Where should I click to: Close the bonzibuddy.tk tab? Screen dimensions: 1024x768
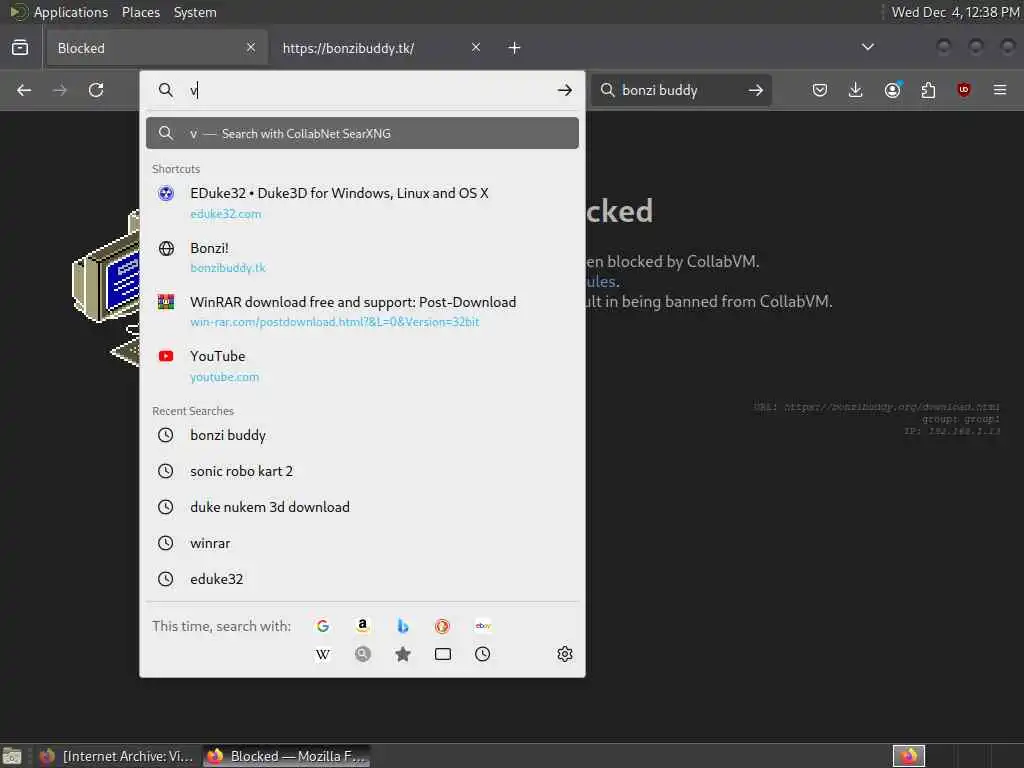[x=476, y=47]
